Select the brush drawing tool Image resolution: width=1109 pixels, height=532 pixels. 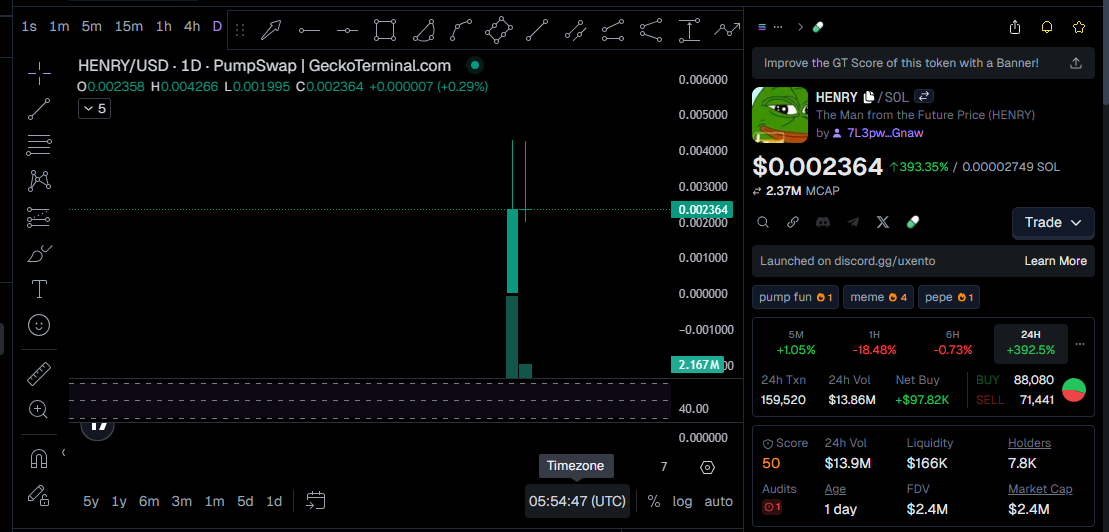click(x=40, y=253)
